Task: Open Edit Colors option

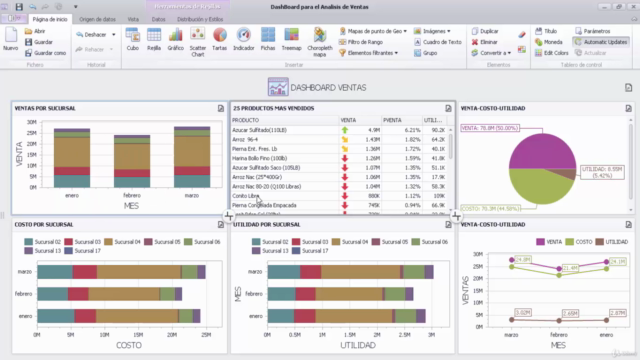Action: tap(551, 53)
